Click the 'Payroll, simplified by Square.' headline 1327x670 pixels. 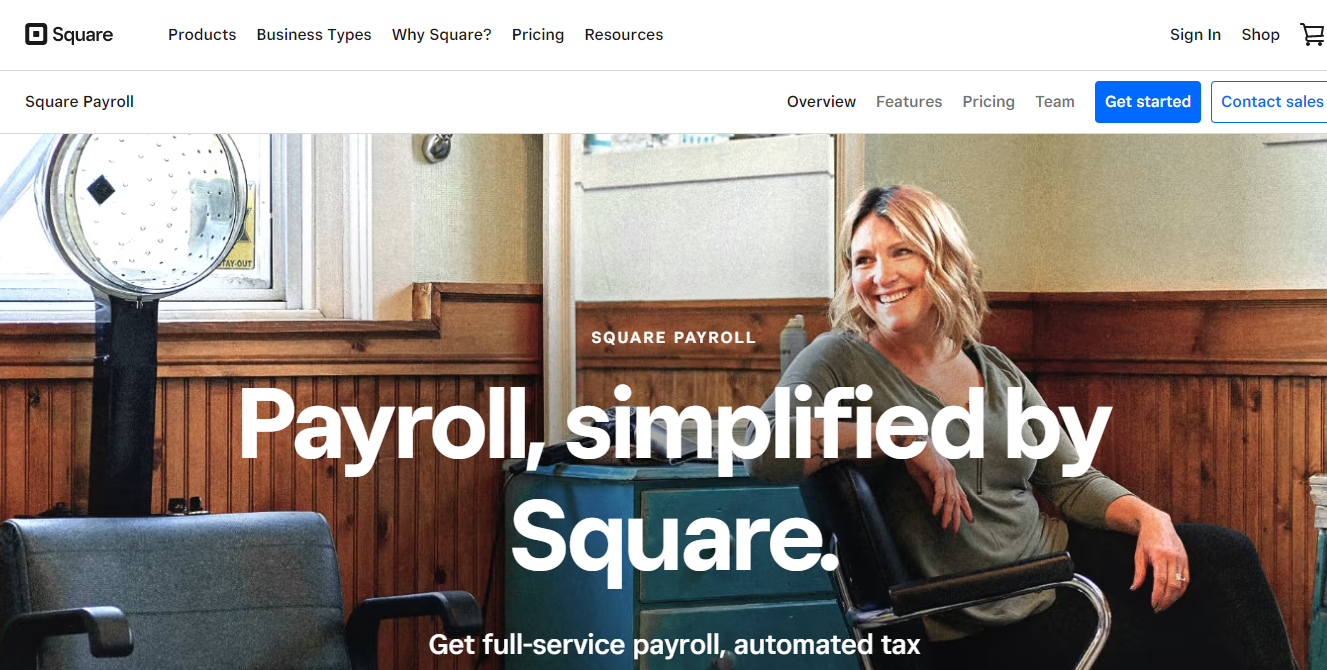point(673,480)
